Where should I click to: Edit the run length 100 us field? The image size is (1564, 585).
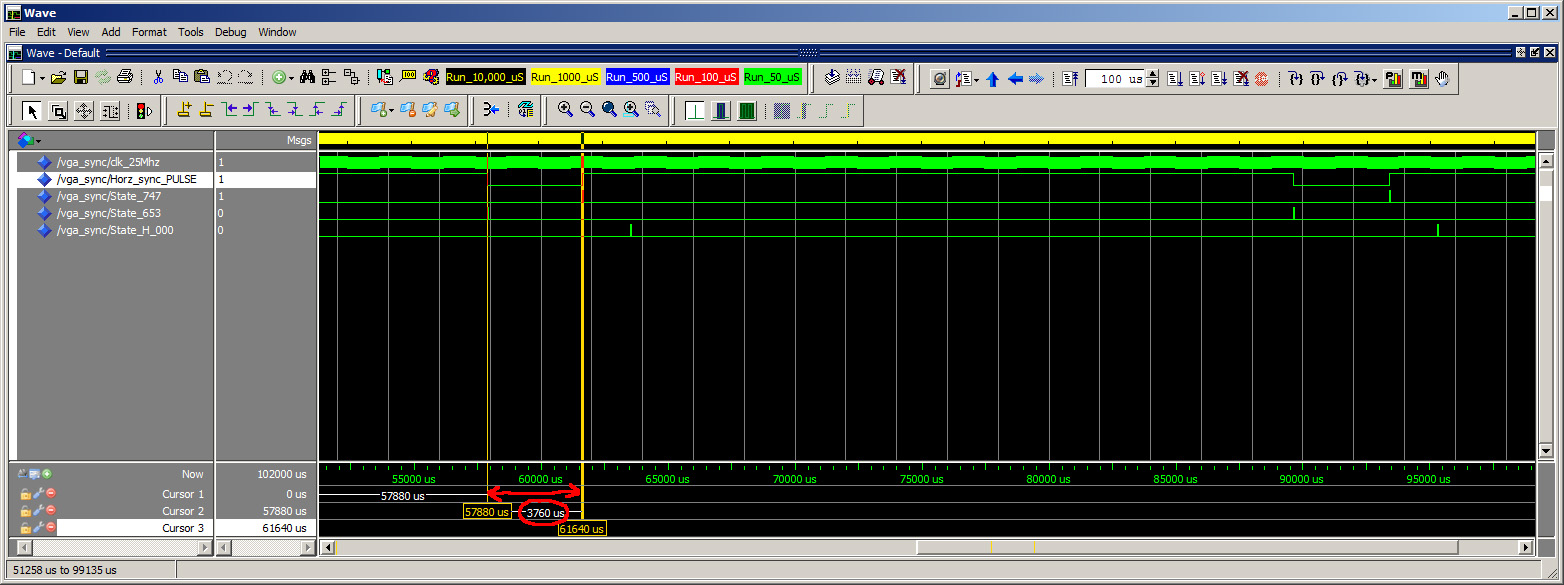click(x=1114, y=79)
